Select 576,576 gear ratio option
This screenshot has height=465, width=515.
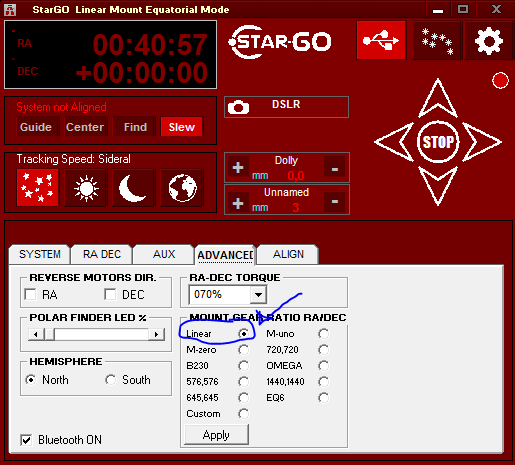click(x=244, y=381)
